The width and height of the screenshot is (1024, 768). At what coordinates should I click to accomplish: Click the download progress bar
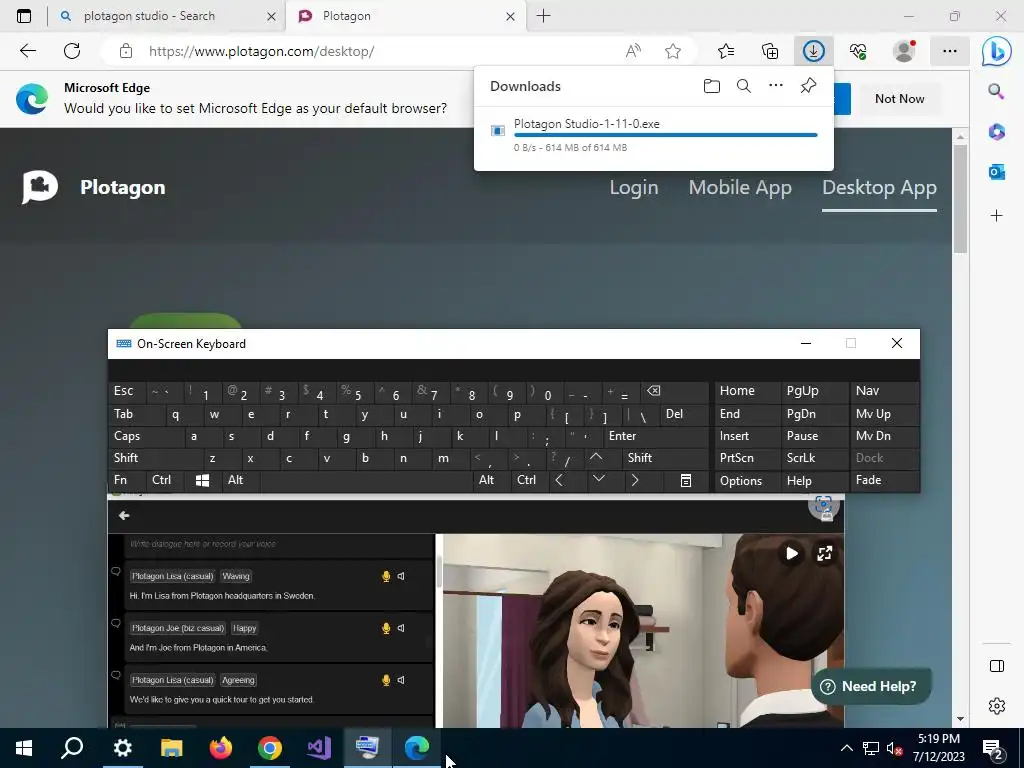[x=665, y=135]
